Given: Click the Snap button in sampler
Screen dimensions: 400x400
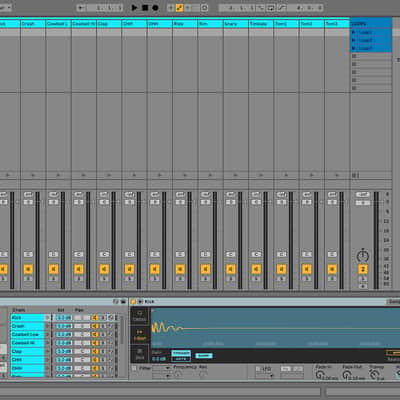Looking at the screenshot, I should point(203,356).
